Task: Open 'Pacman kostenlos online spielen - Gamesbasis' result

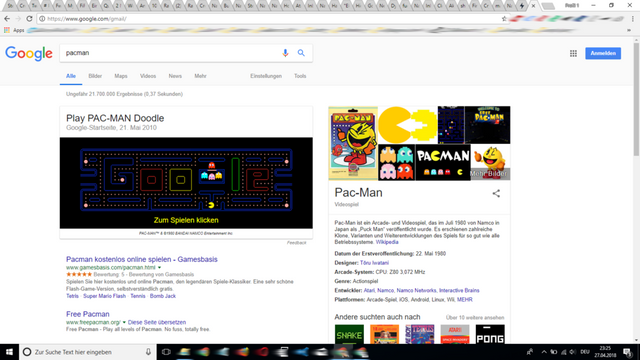Action: pos(142,259)
